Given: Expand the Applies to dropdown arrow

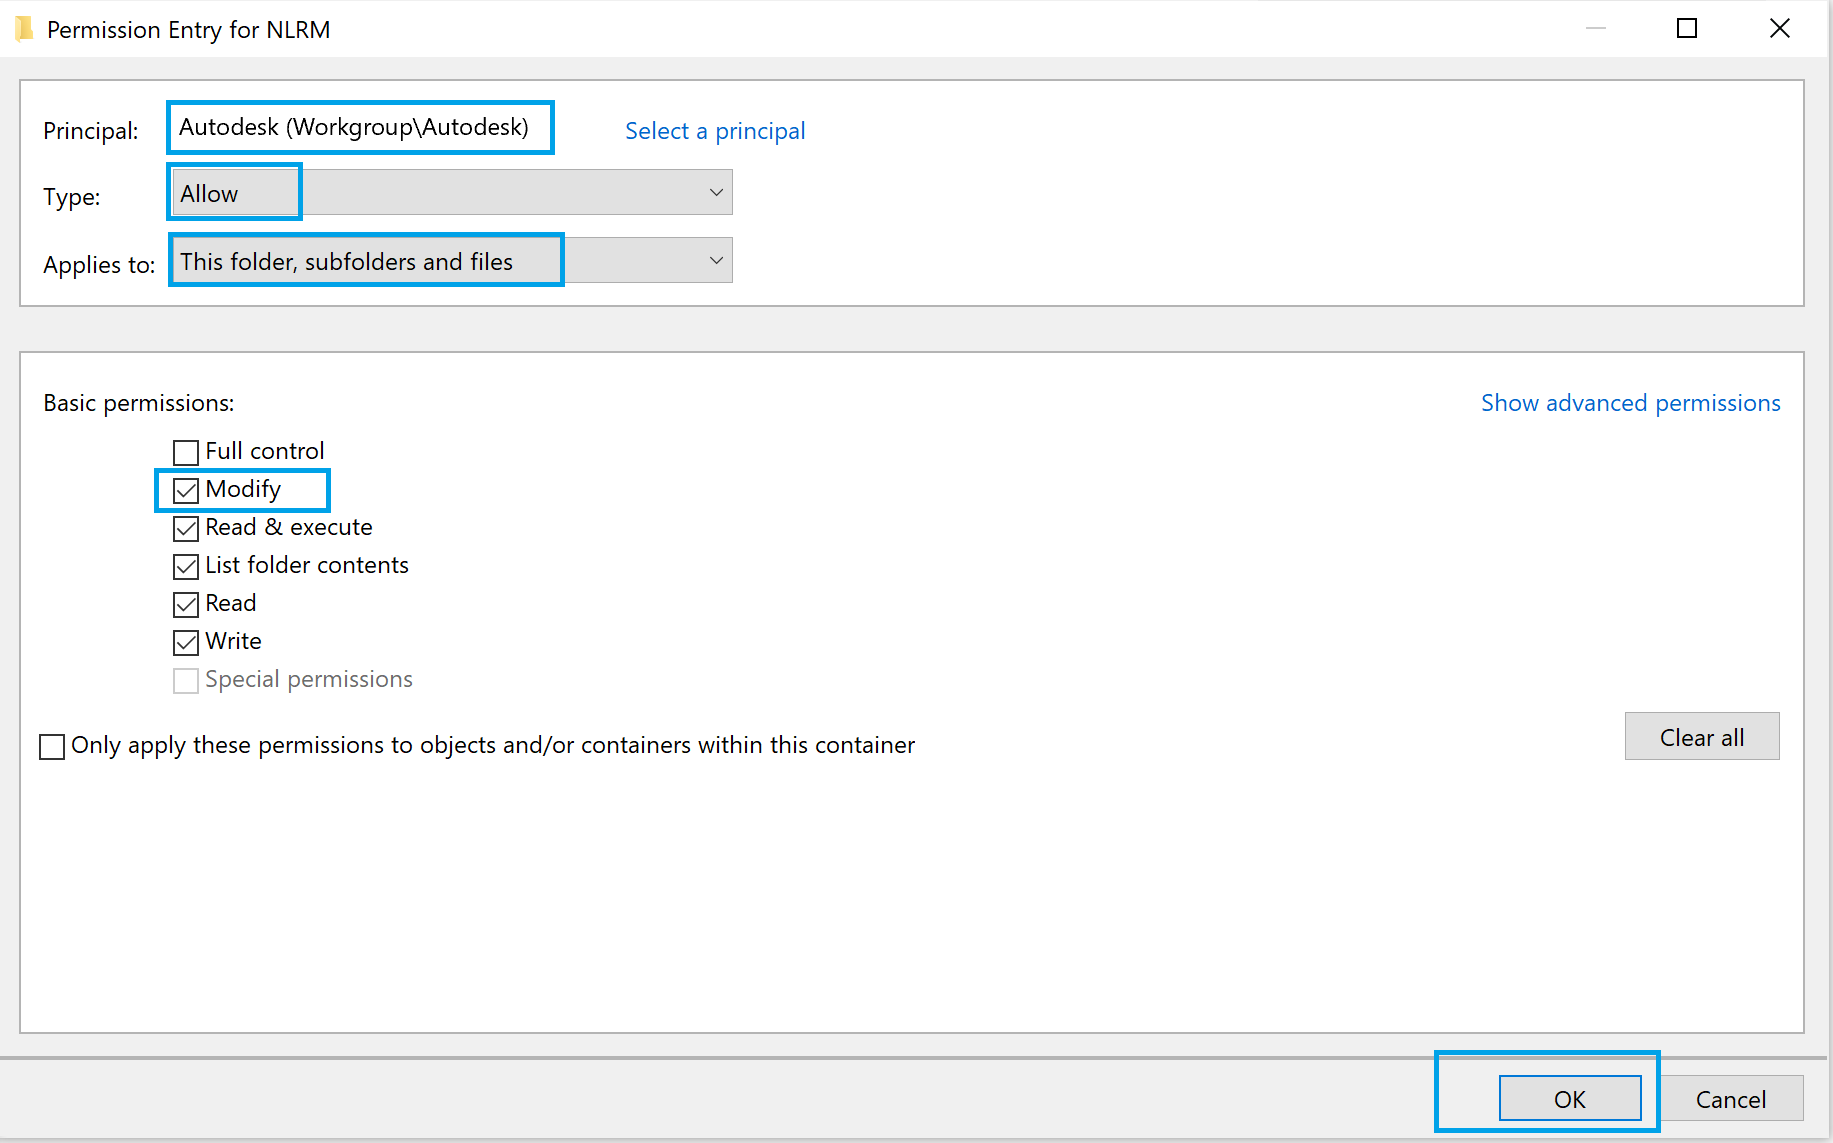Looking at the screenshot, I should (715, 261).
